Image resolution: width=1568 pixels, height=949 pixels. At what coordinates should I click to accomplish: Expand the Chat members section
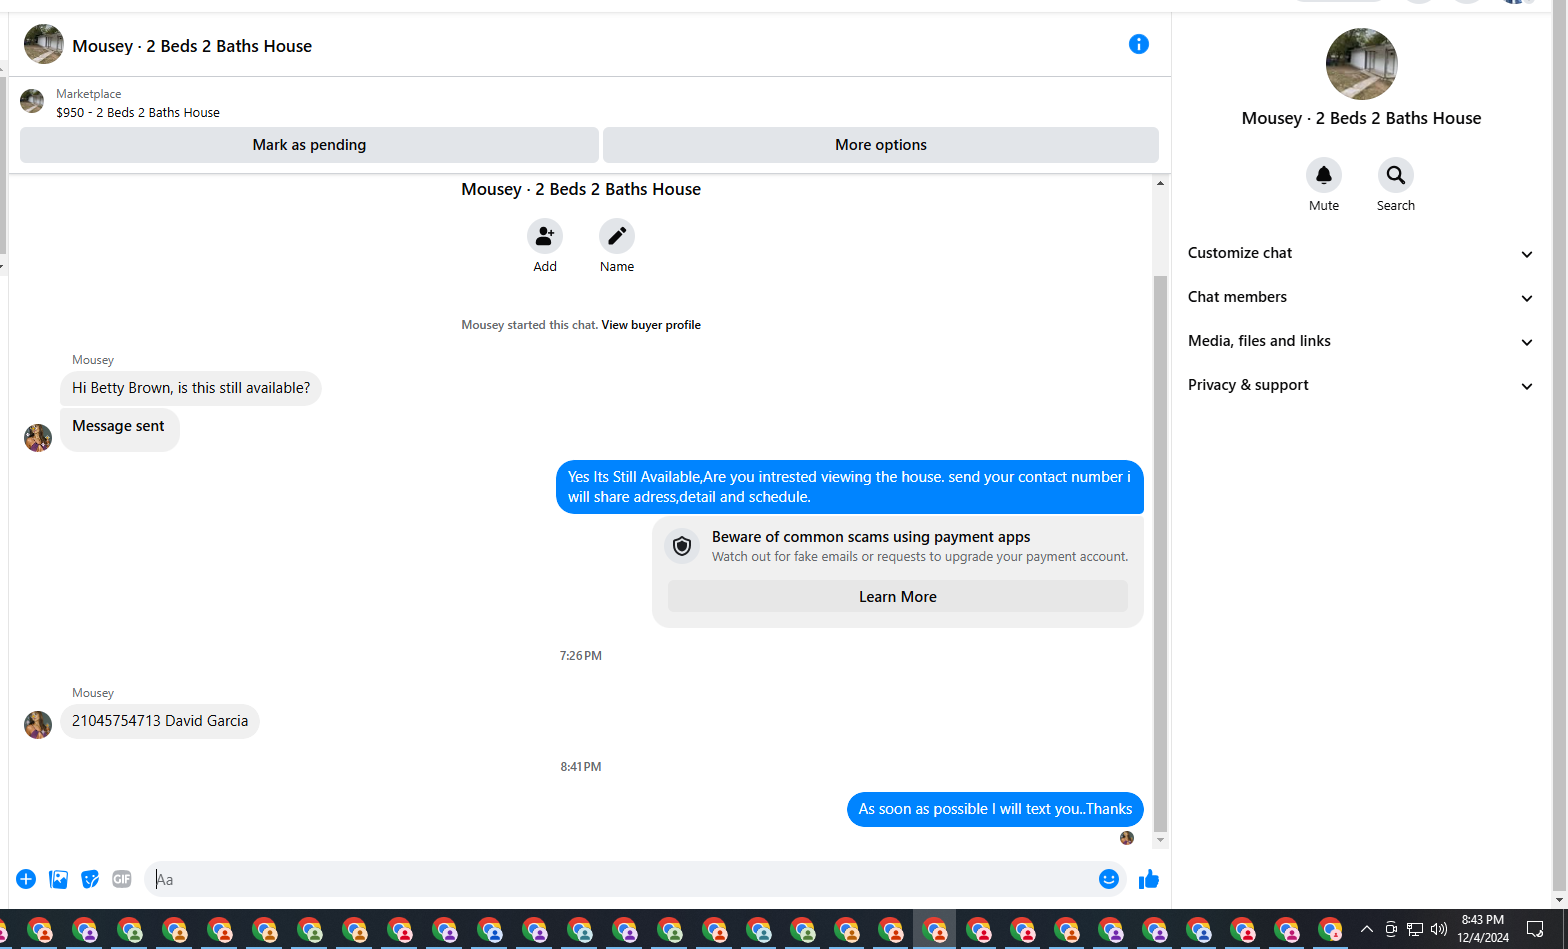point(1360,297)
